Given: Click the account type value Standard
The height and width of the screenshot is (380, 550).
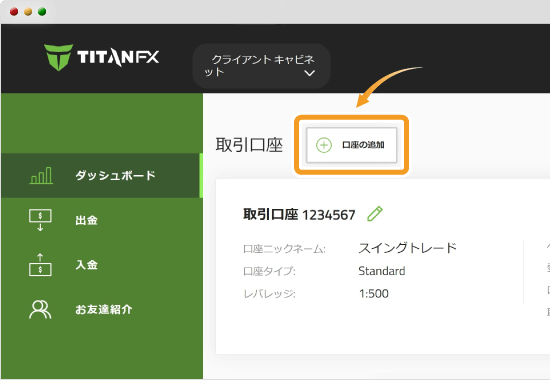Looking at the screenshot, I should 382,271.
